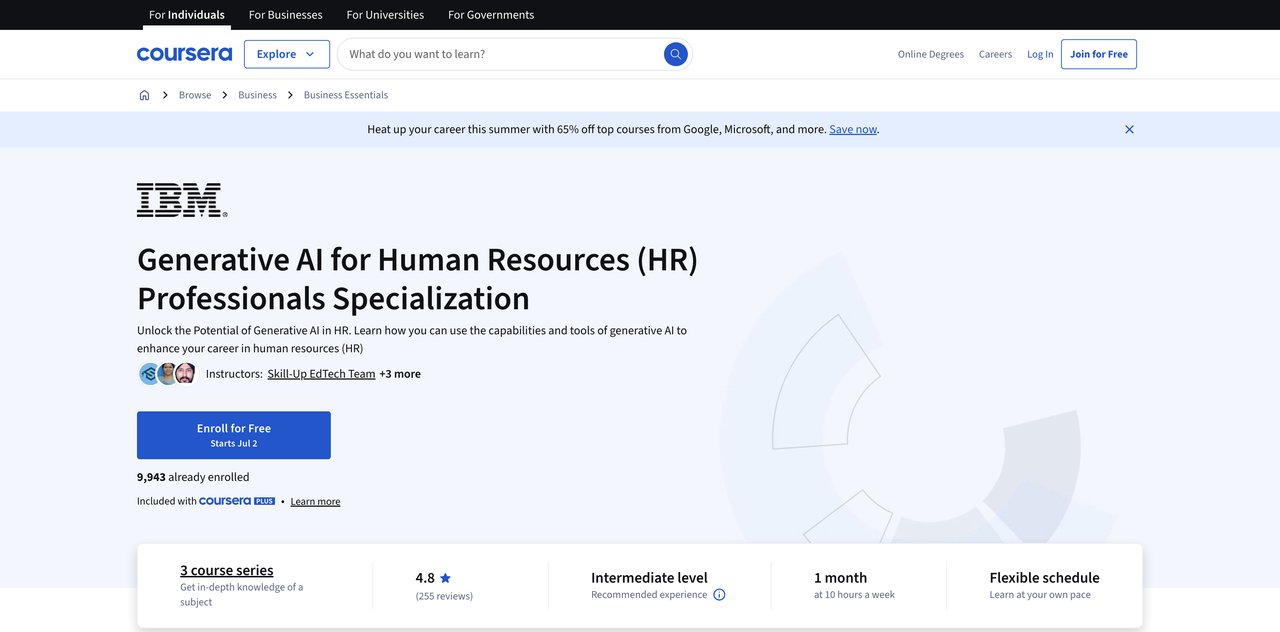Navigate to Business Essentials breadcrumb

(346, 95)
